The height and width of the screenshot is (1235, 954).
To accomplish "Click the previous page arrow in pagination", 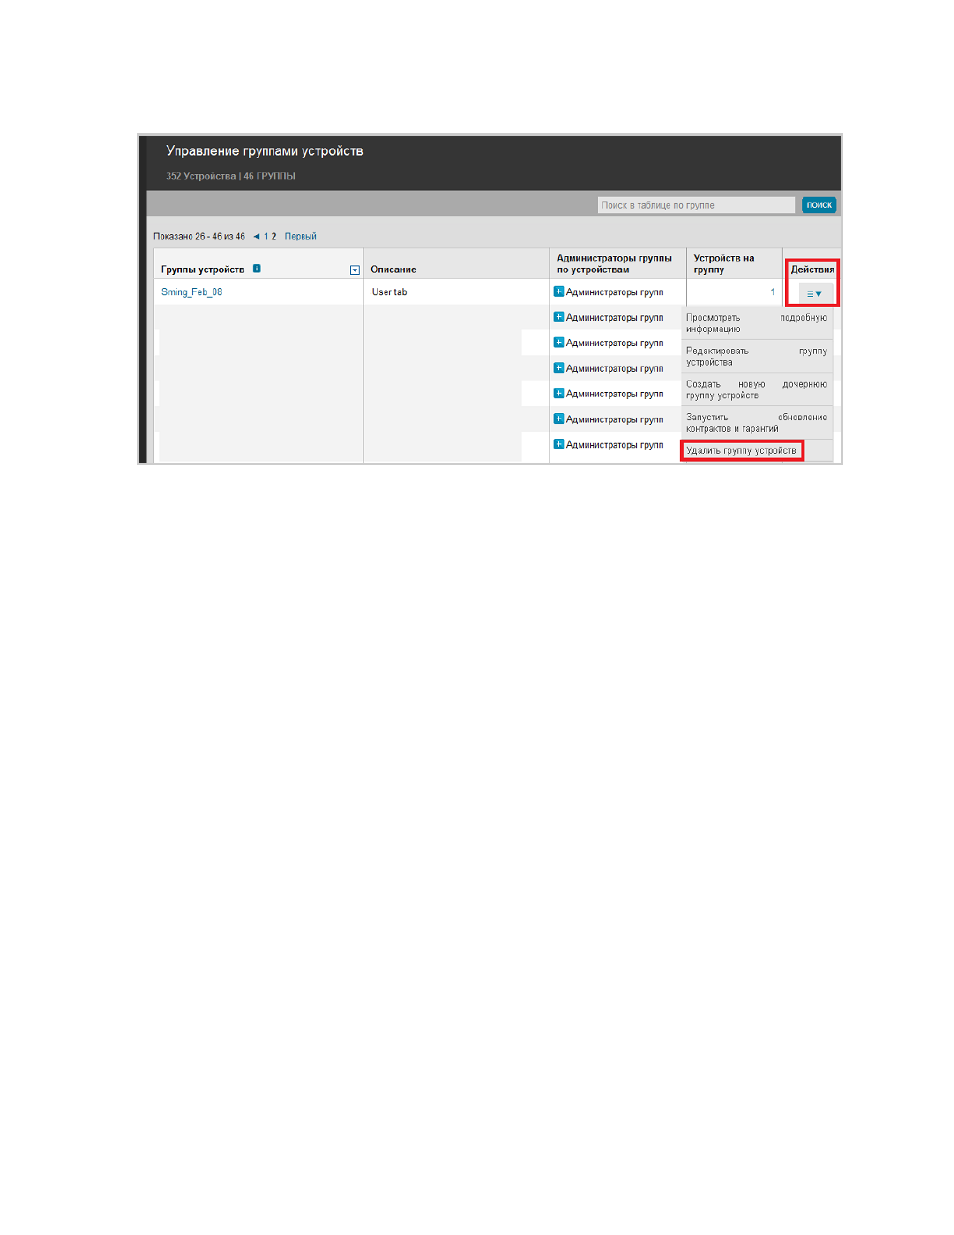I will click(x=256, y=237).
